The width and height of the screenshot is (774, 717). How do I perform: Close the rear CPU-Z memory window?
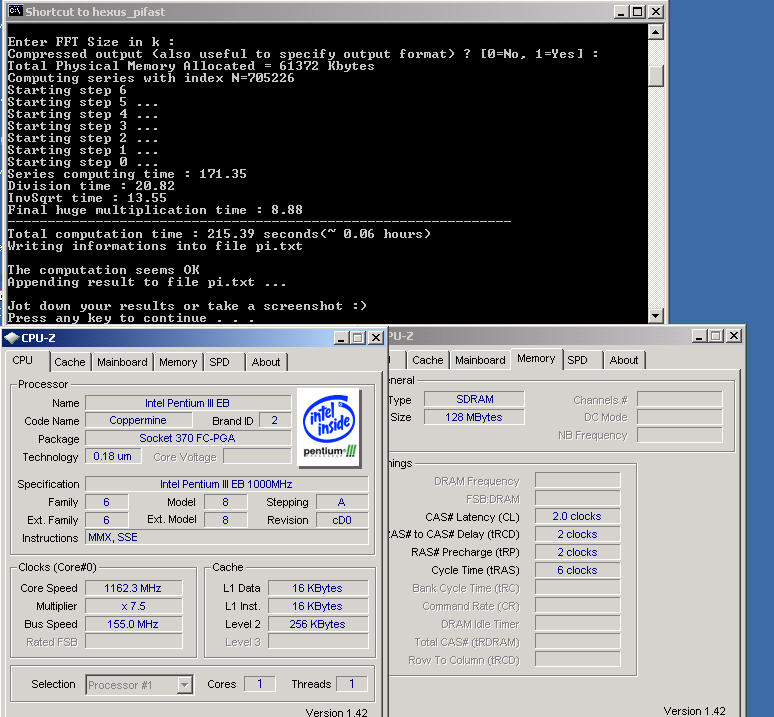(734, 336)
